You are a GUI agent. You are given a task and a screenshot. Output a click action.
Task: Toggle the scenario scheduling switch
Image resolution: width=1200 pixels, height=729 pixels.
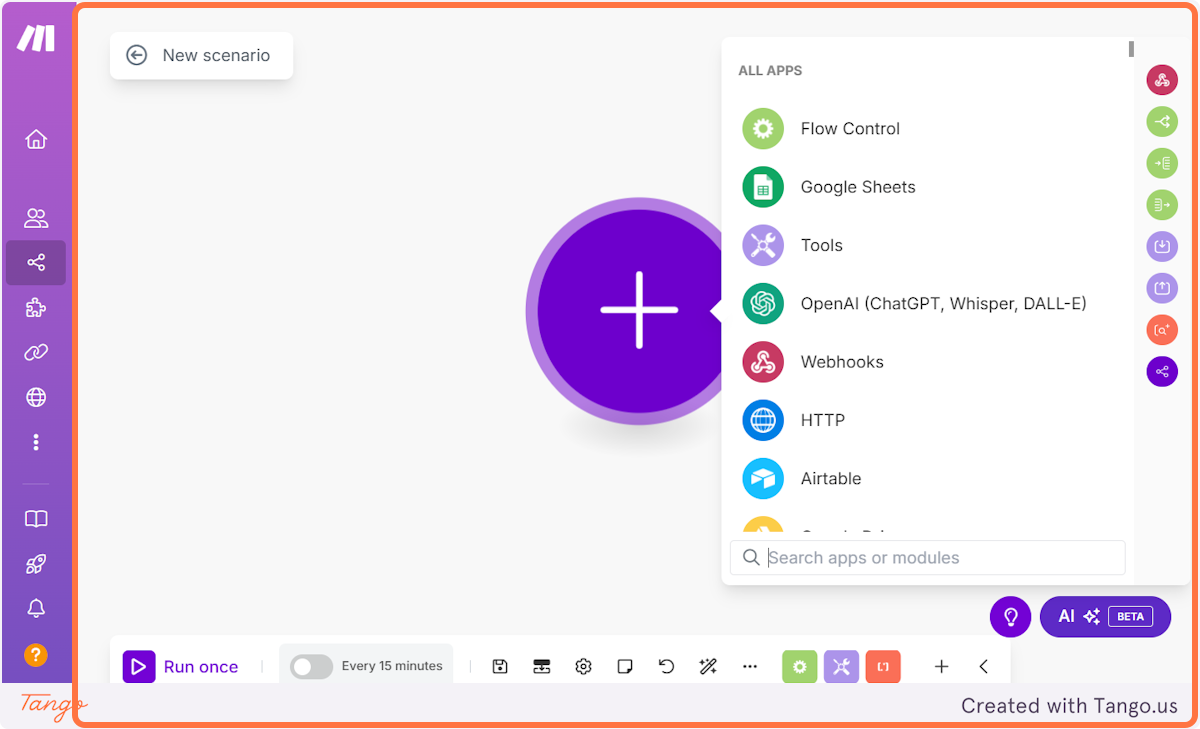pyautogui.click(x=311, y=666)
